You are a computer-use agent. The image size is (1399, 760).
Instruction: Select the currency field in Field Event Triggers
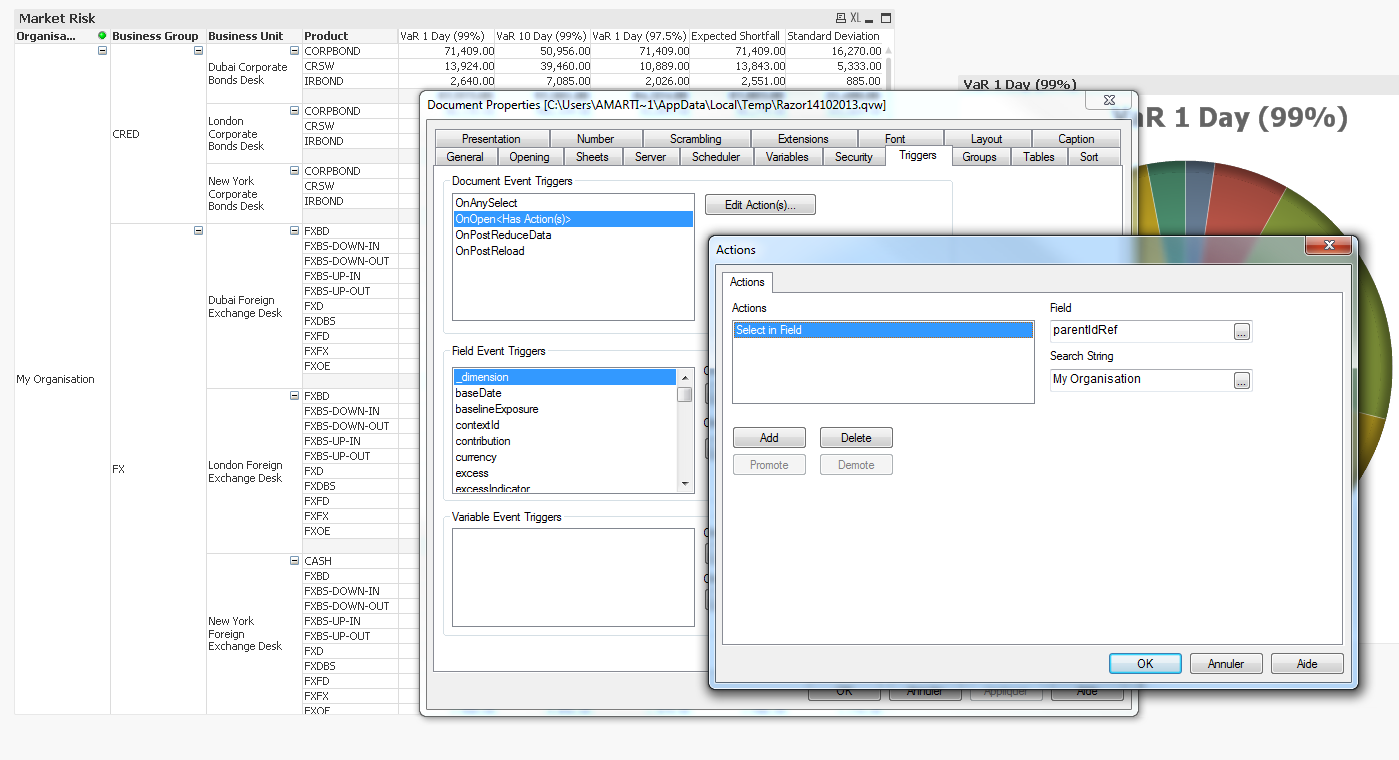click(x=476, y=457)
